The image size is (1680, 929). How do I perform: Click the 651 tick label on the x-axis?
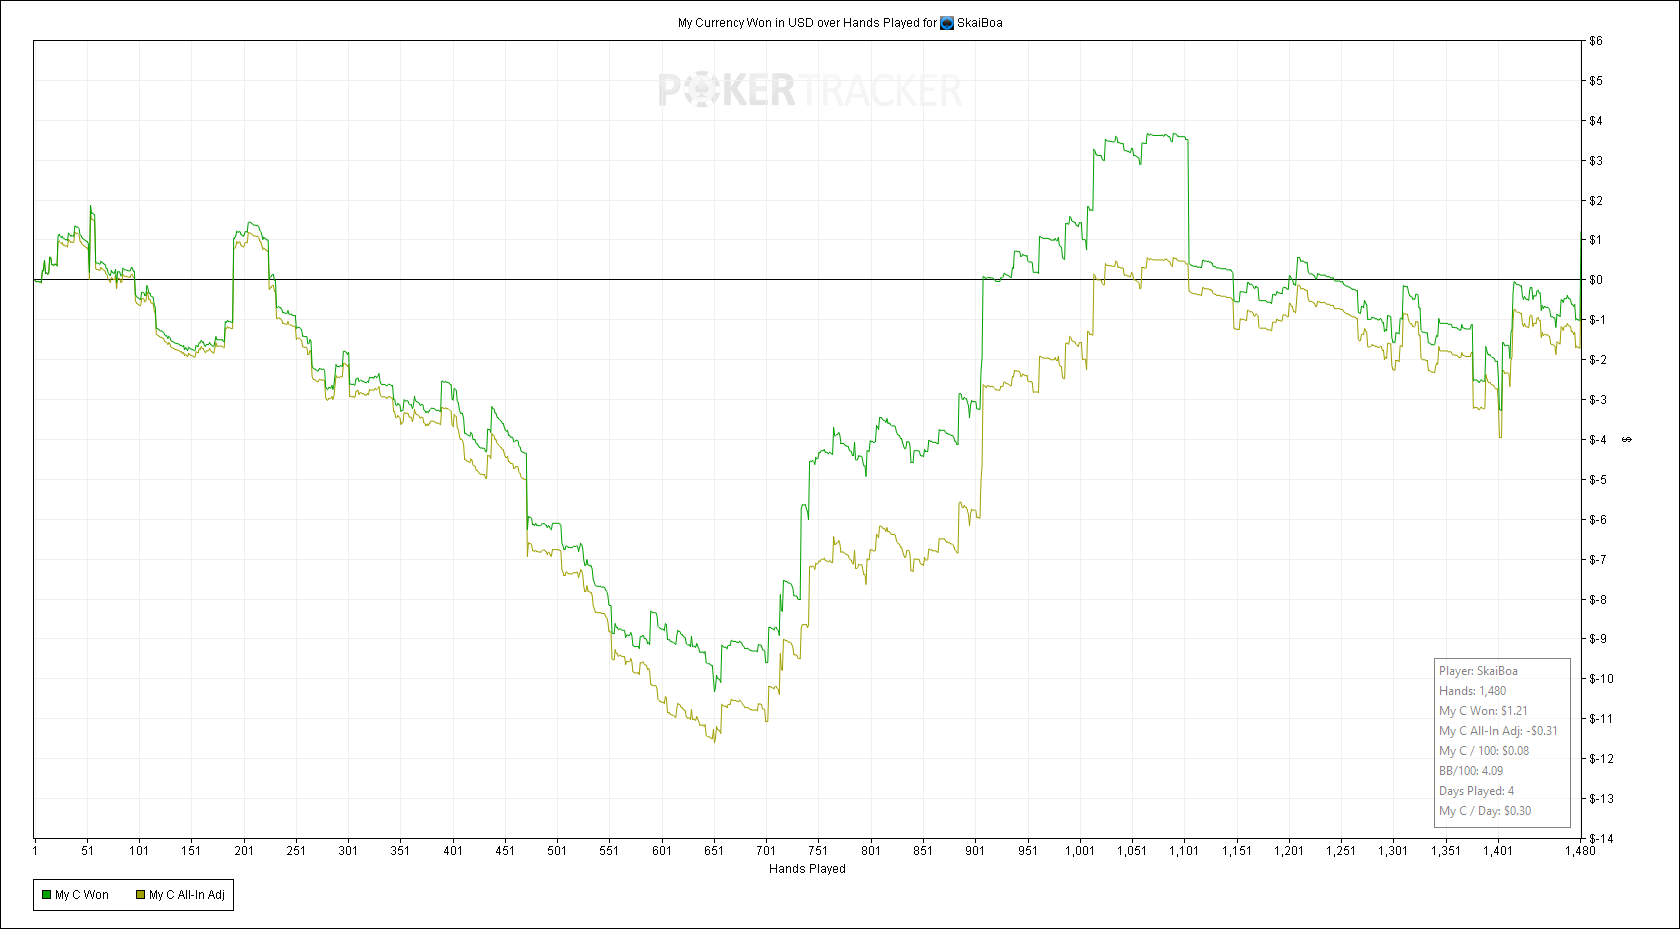(x=714, y=851)
